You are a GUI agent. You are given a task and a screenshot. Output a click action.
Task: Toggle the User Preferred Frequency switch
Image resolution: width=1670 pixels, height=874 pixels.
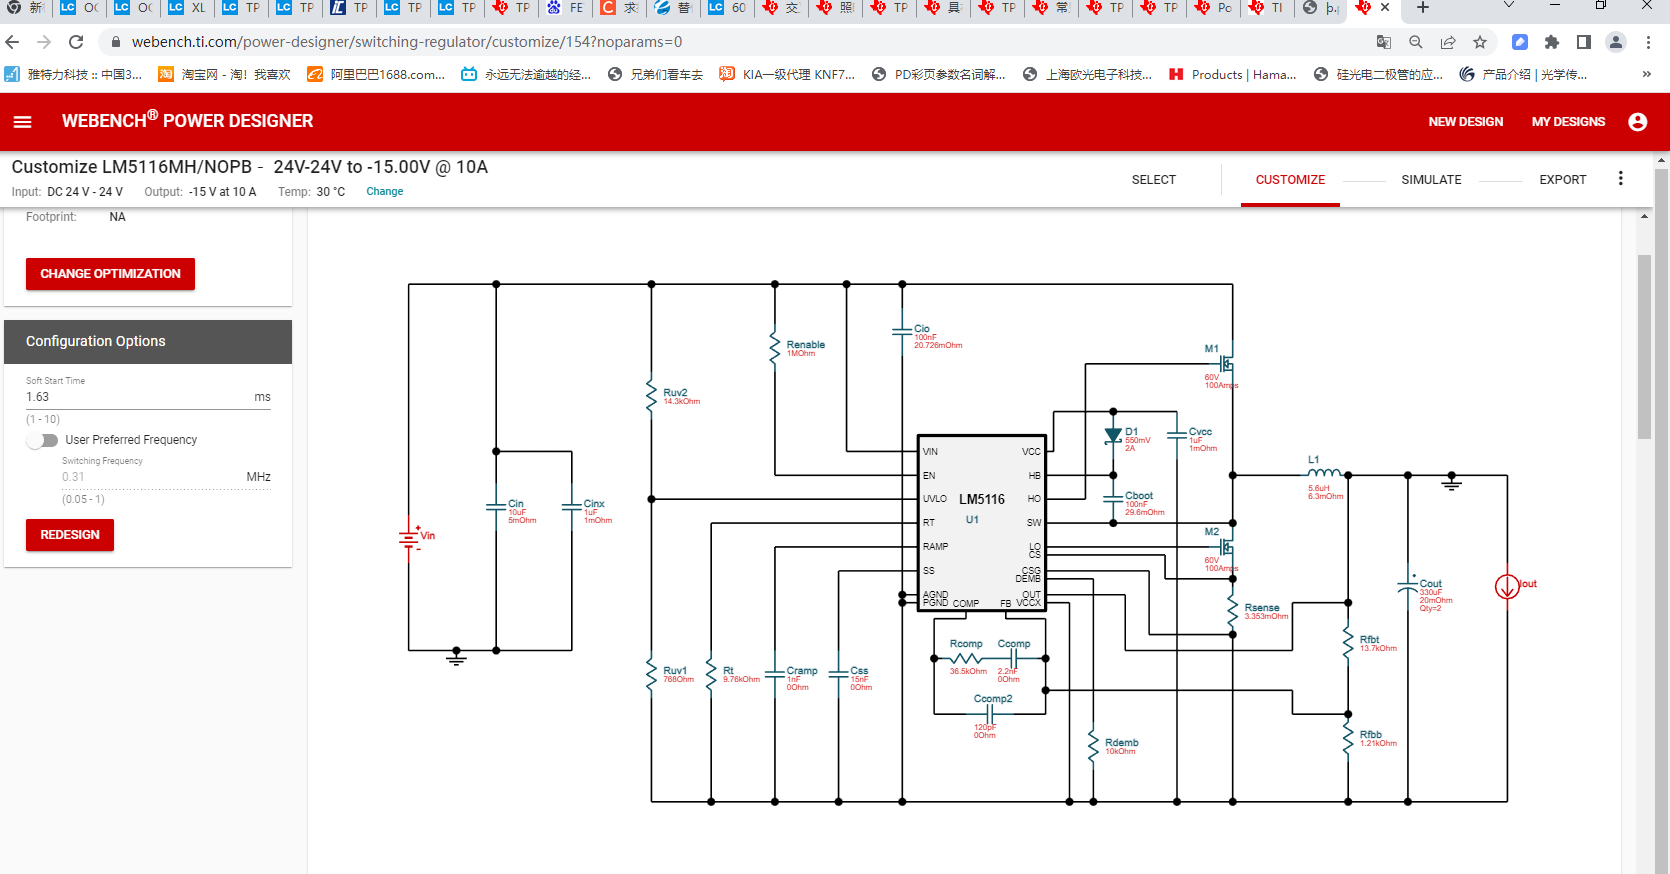tap(43, 440)
